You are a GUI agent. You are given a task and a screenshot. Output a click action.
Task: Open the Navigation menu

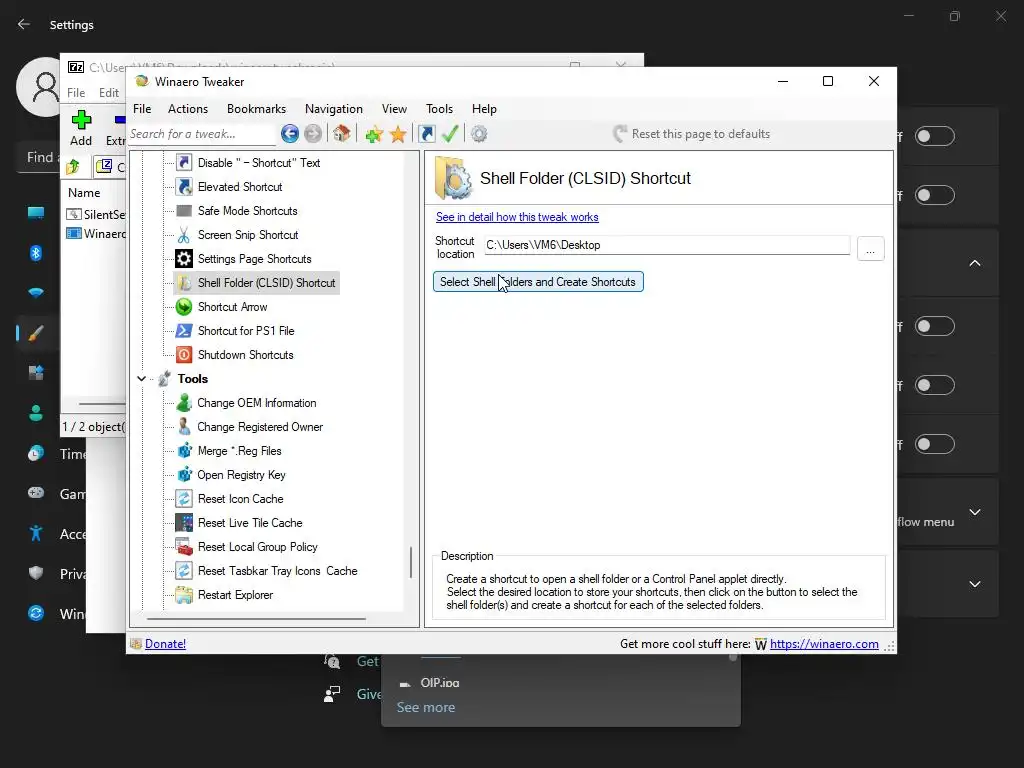click(x=334, y=109)
